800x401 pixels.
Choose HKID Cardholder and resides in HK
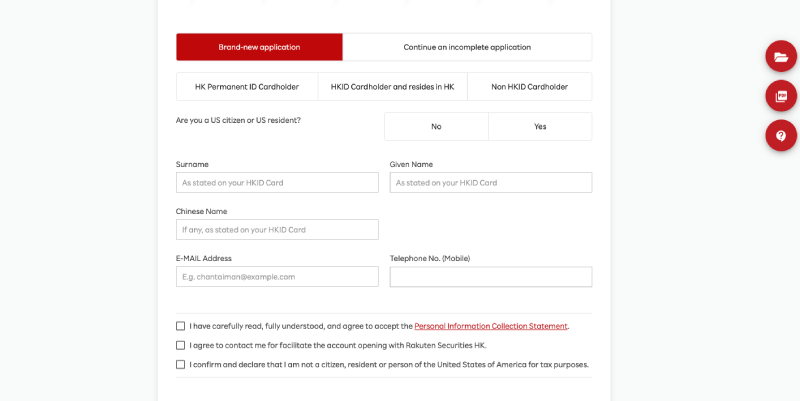coord(392,87)
